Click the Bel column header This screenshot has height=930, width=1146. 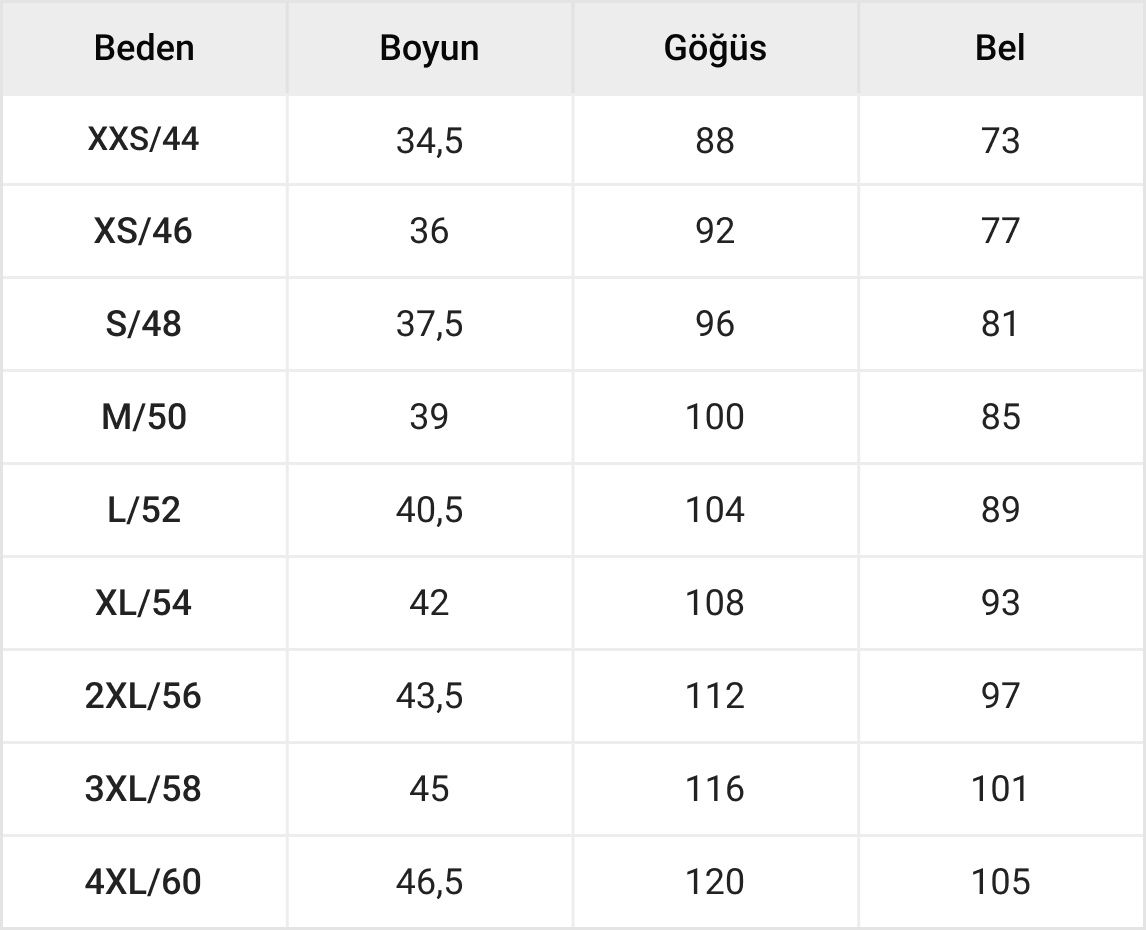click(x=1000, y=48)
